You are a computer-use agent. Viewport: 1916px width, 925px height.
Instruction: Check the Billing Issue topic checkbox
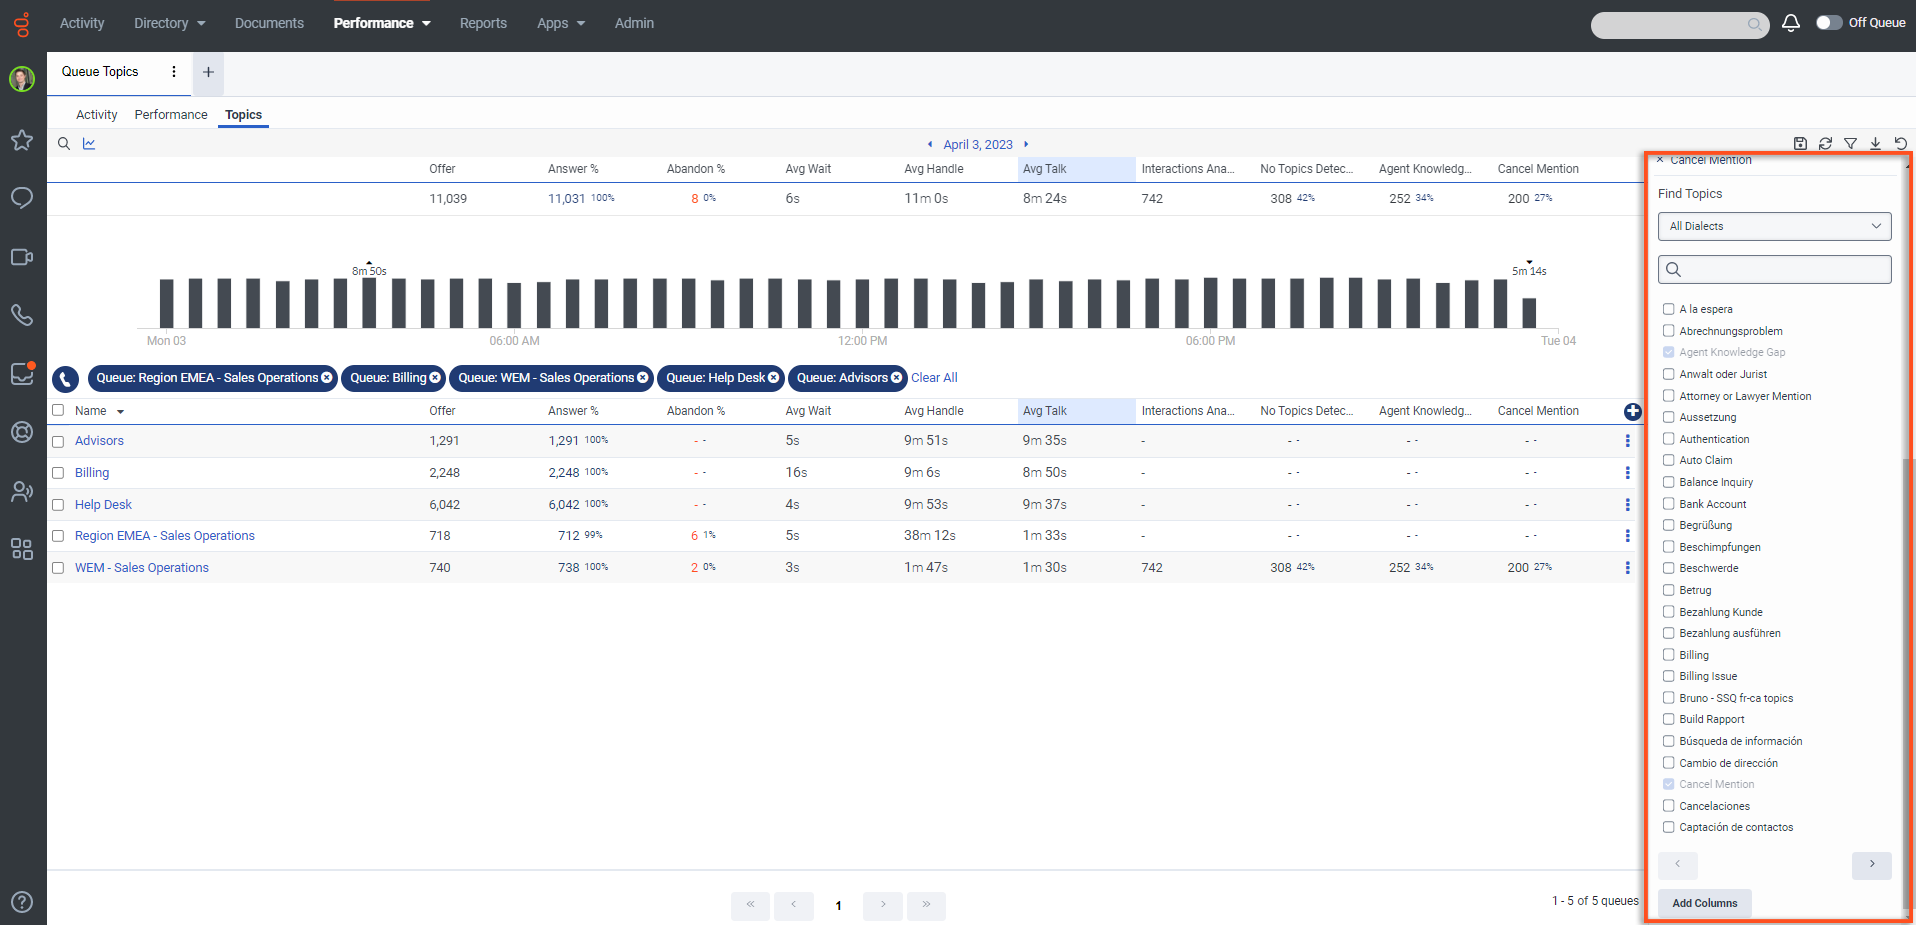1668,676
